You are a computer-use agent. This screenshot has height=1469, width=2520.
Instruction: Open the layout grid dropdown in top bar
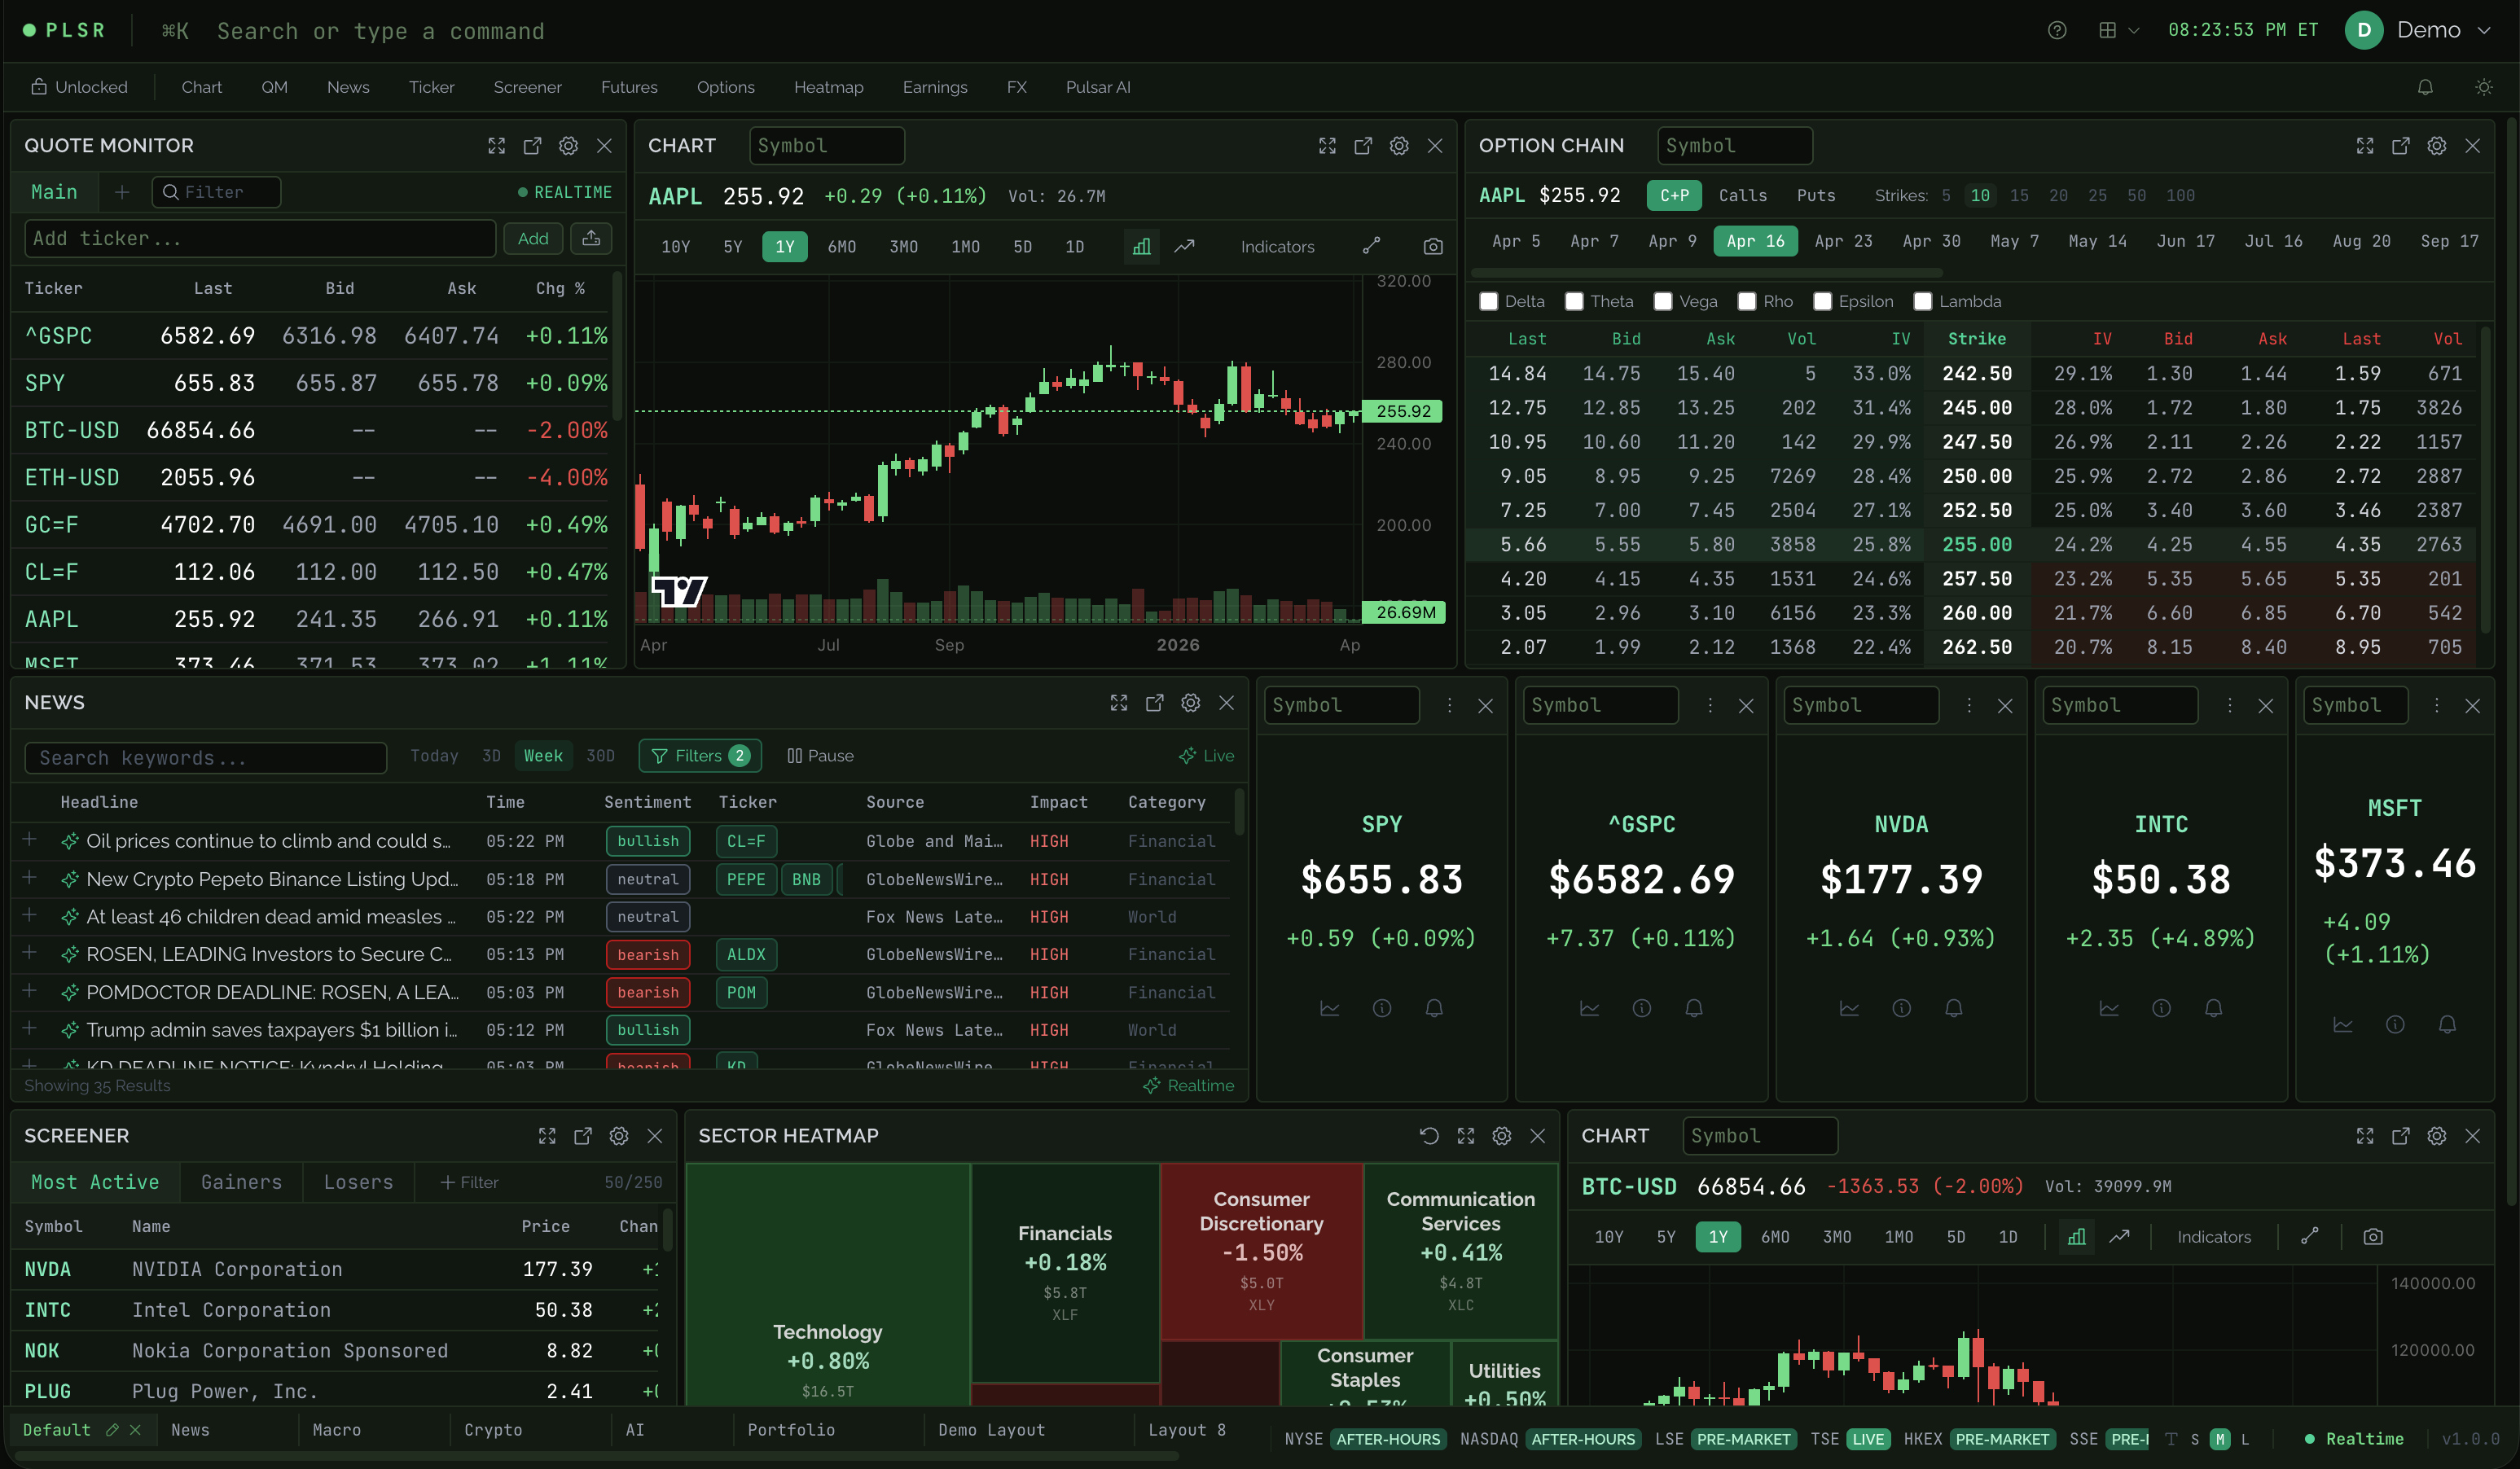(x=2118, y=30)
